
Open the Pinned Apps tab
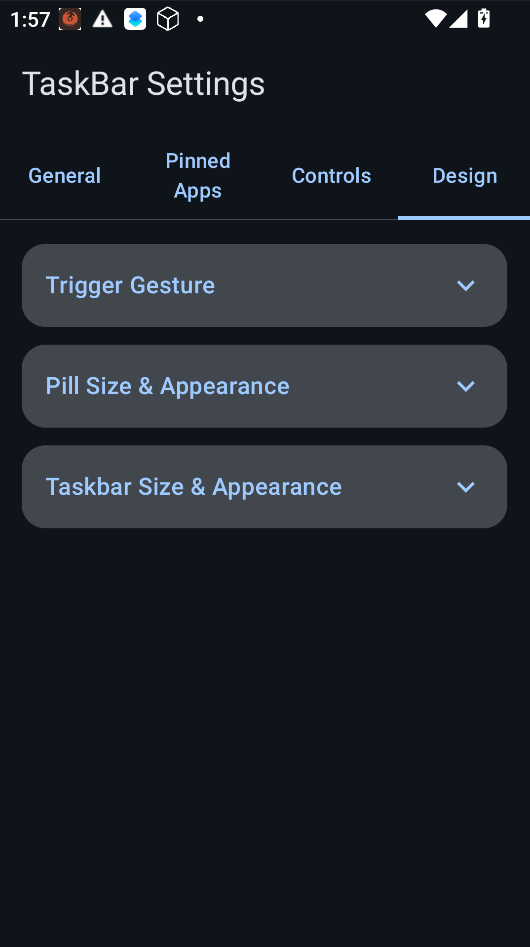(198, 176)
